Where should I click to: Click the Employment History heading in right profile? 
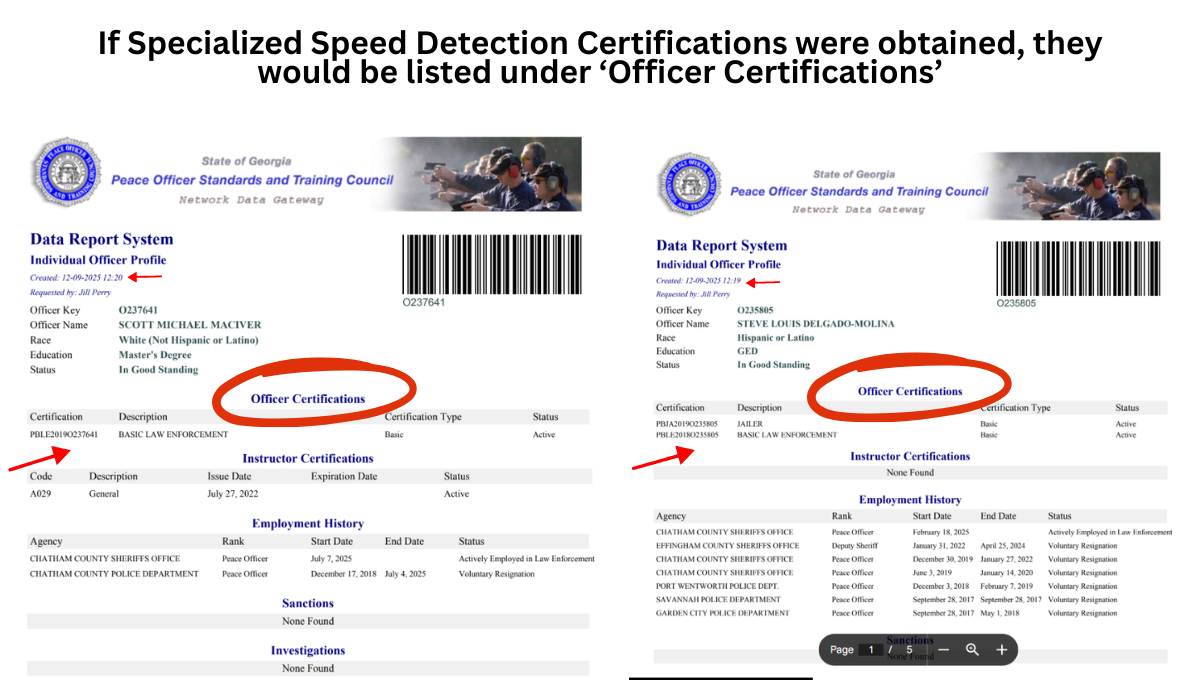[x=910, y=499]
